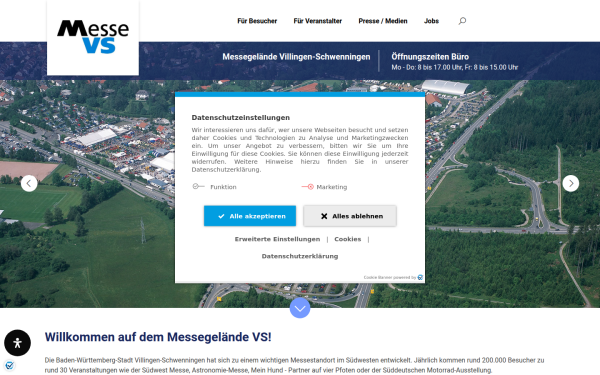Open the accessibility widget icon
Image resolution: width=600 pixels, height=375 pixels.
(x=17, y=343)
